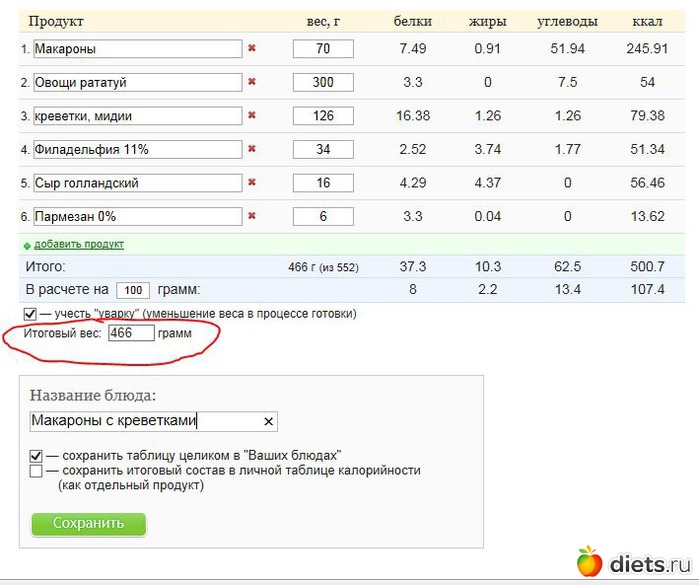Click the weight field for Овощи рататуй
The height and width of the screenshot is (585, 699).
(x=322, y=82)
